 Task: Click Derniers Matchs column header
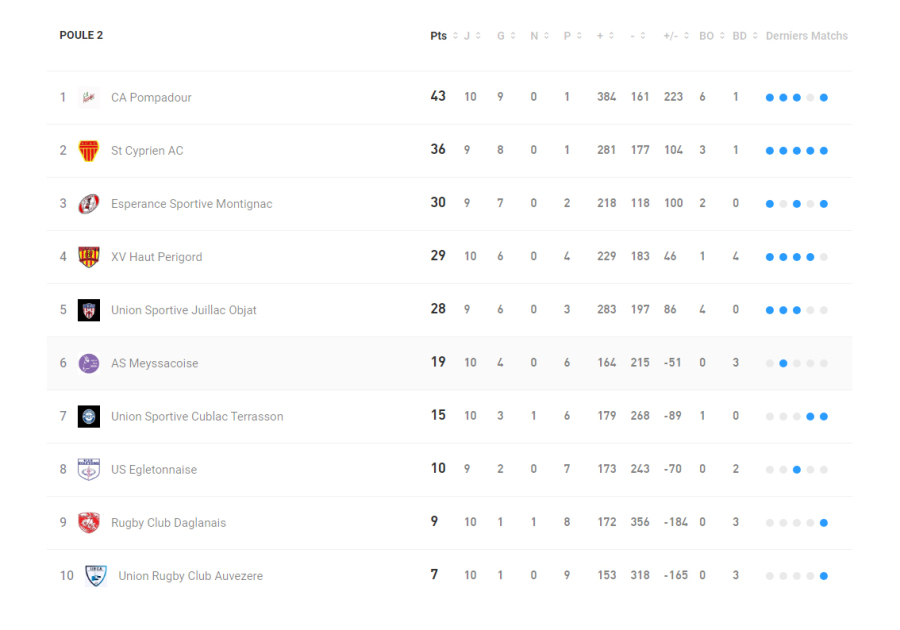click(806, 36)
